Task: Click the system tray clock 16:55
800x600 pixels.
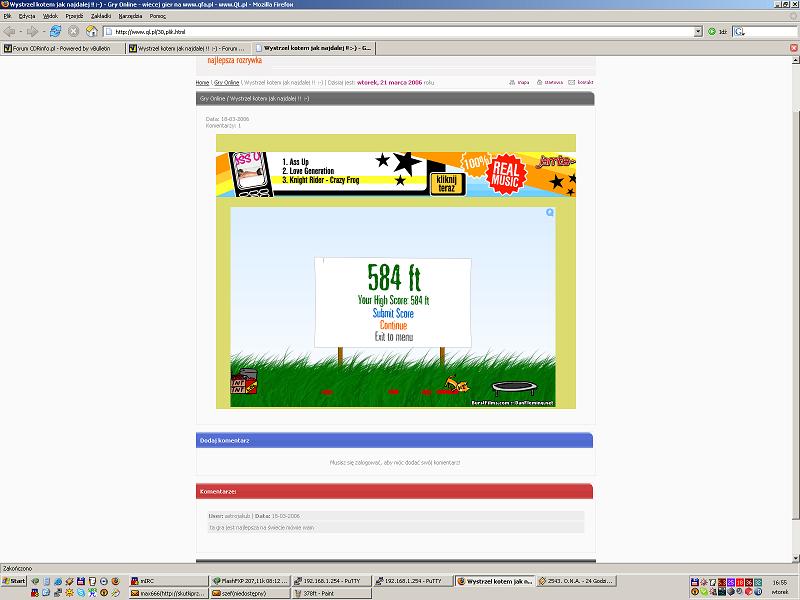Action: (x=780, y=582)
